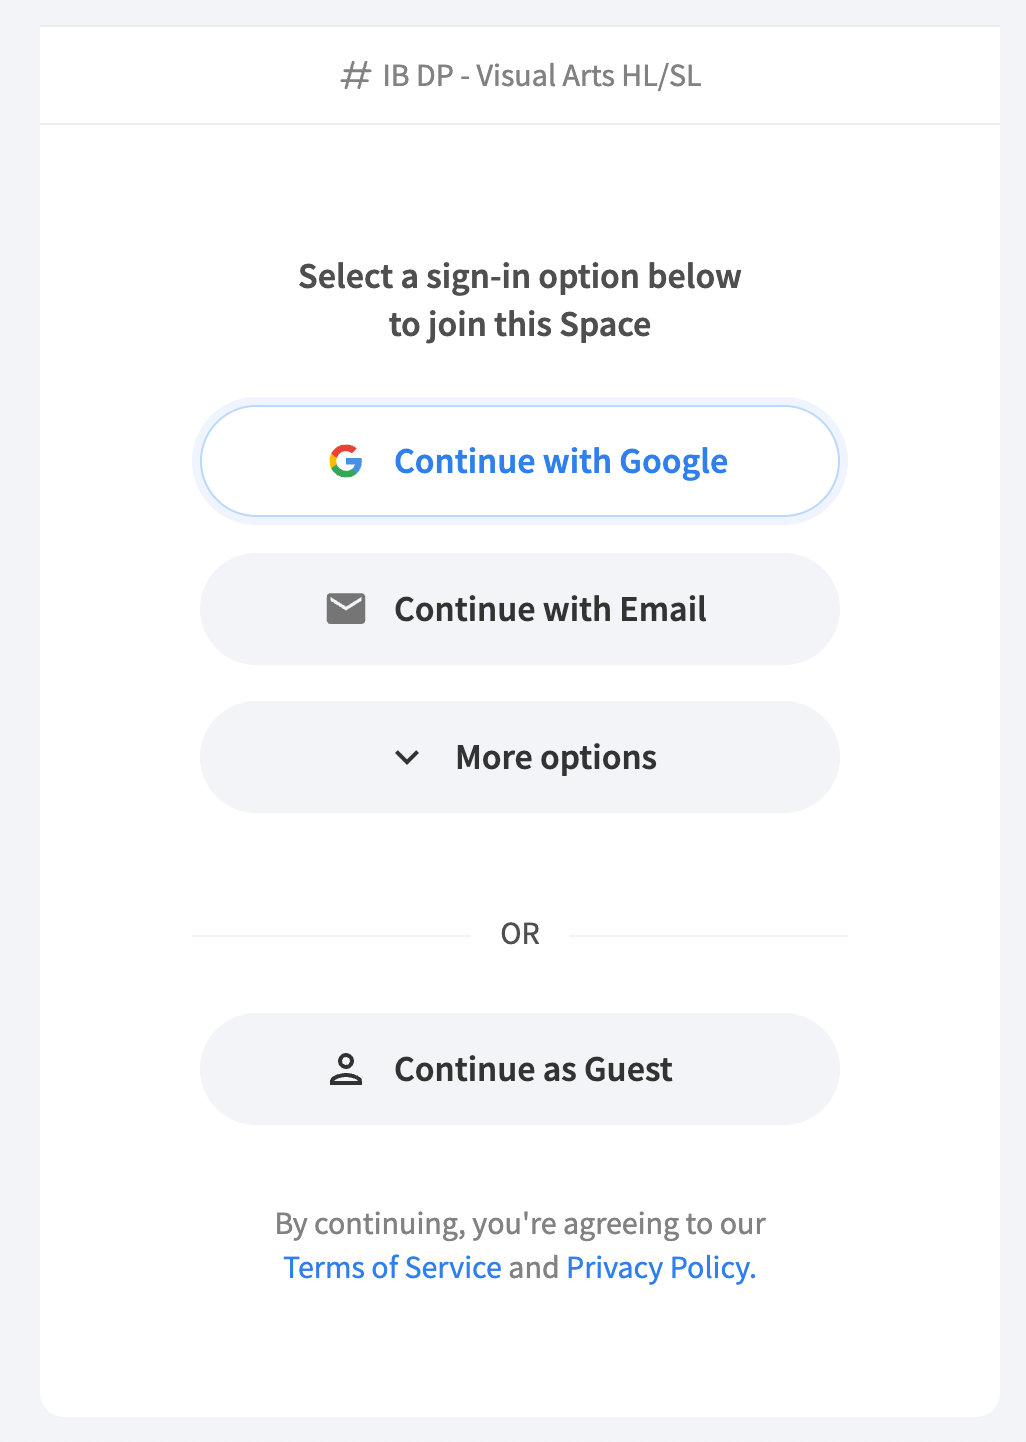This screenshot has width=1026, height=1442.
Task: Join the Space via Continue as Guest
Action: pos(533,1069)
